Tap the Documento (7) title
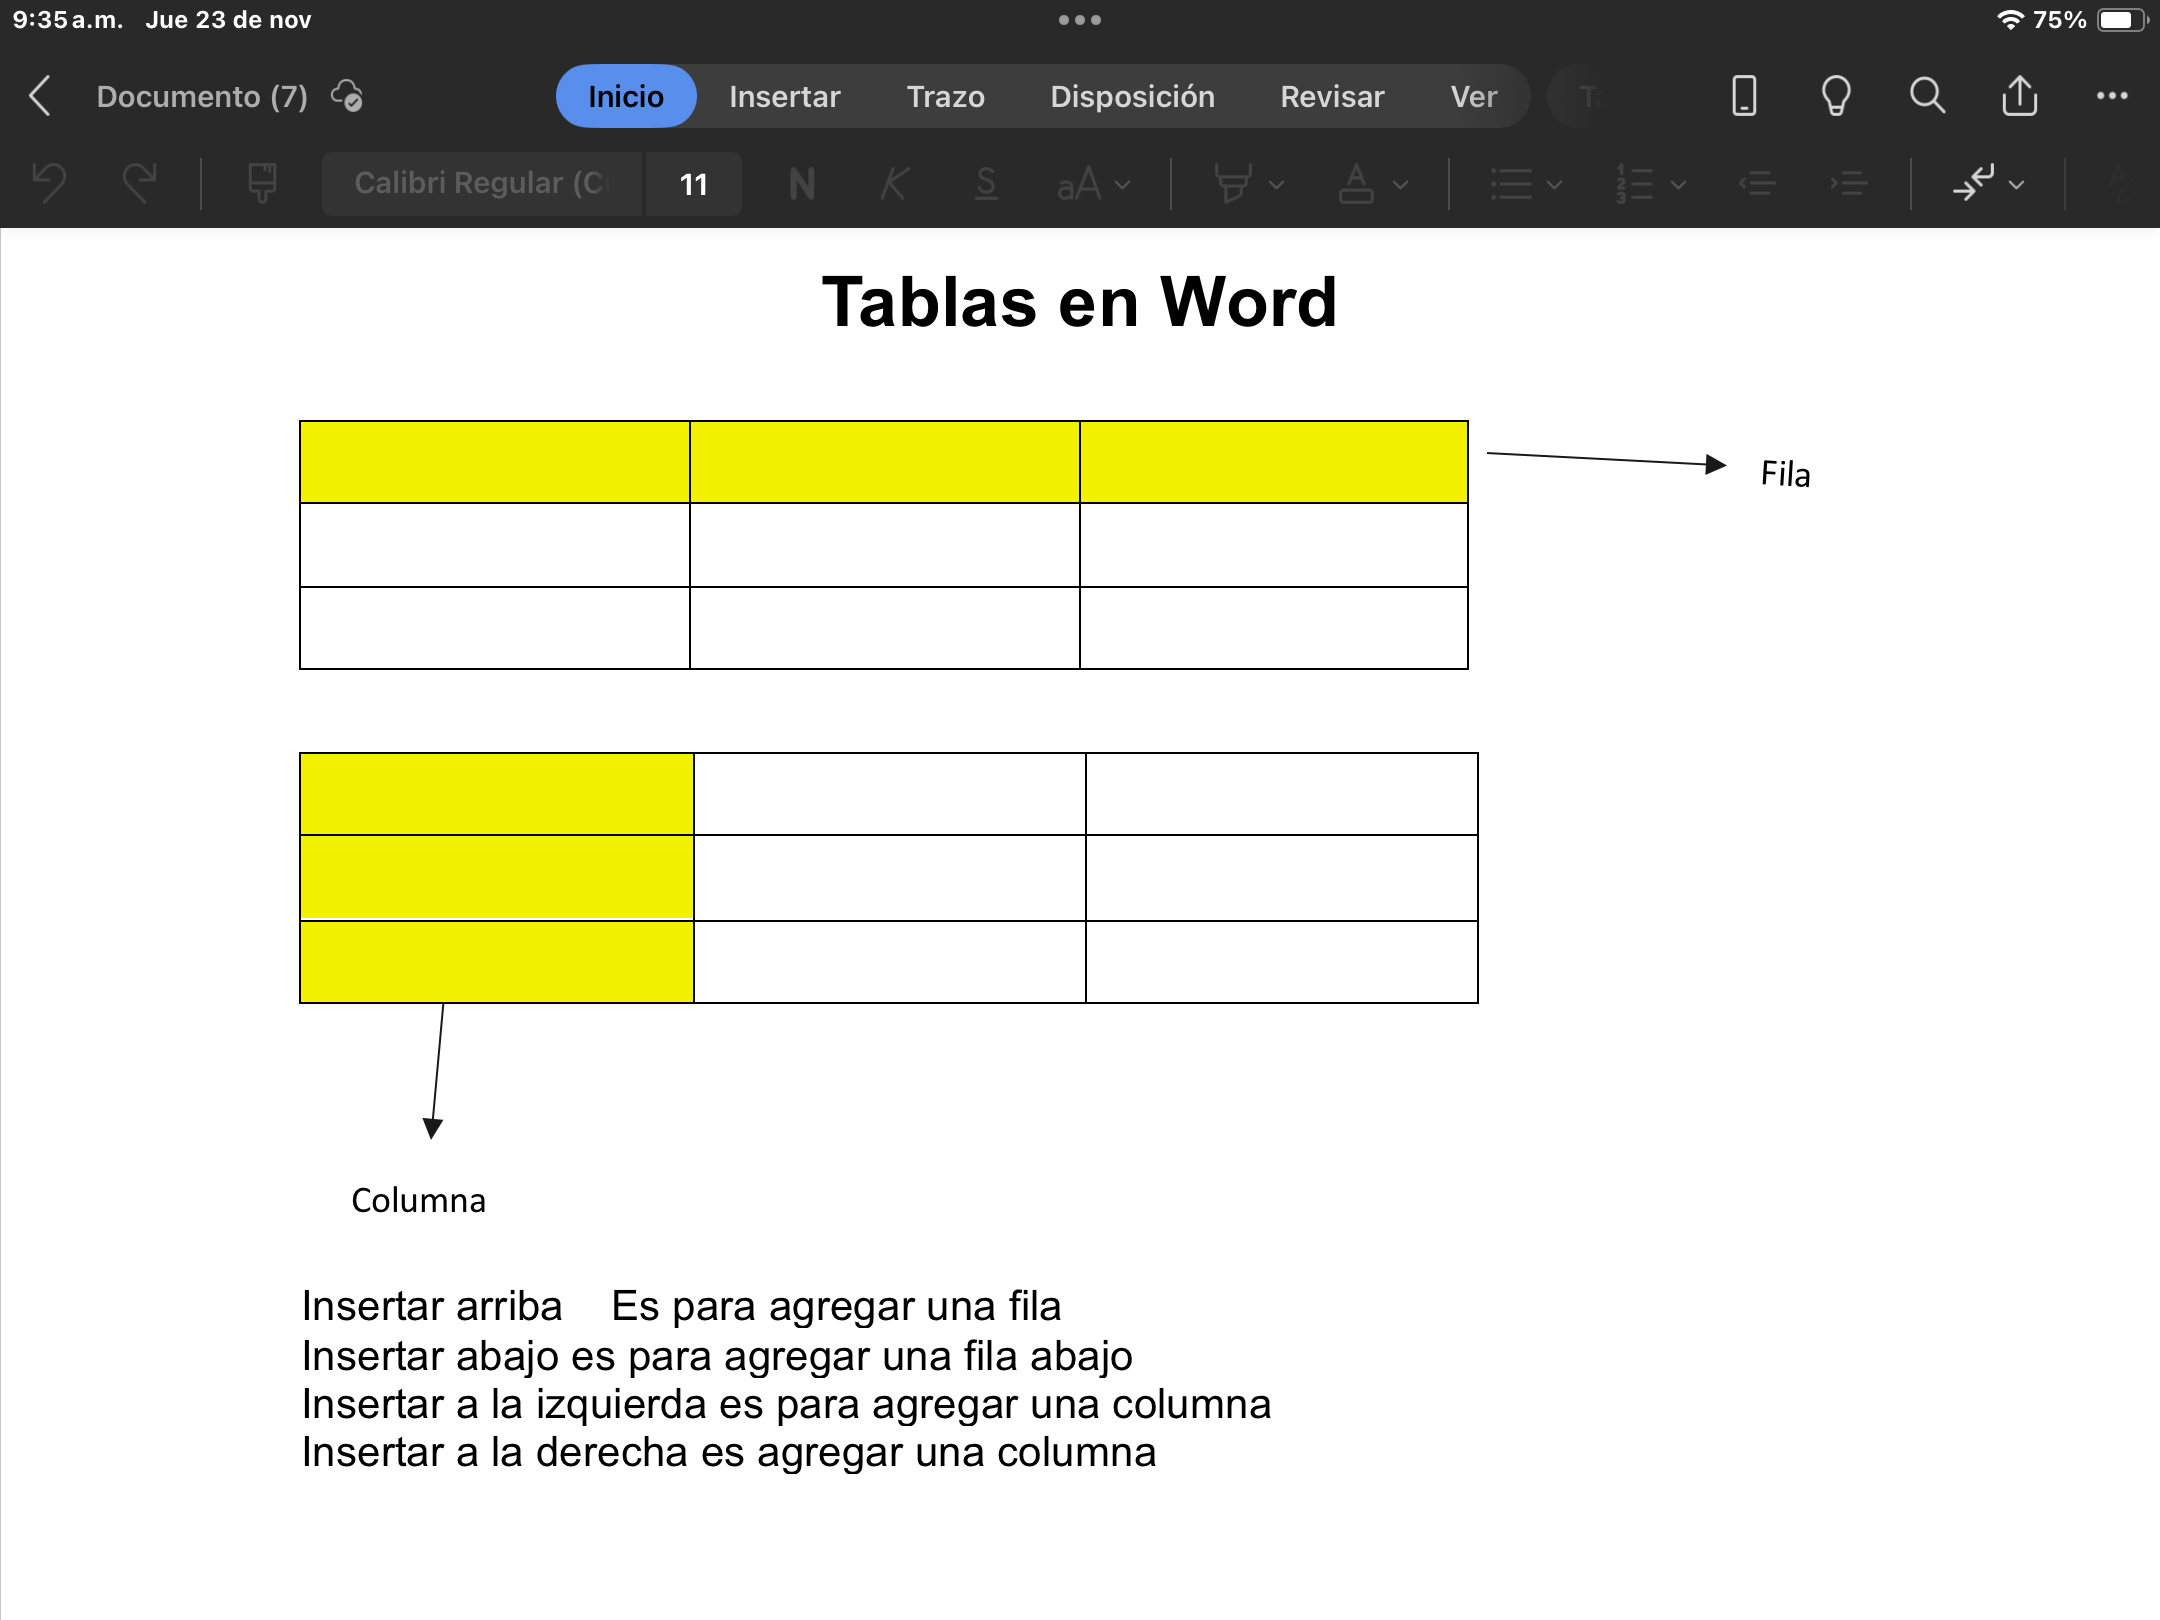The width and height of the screenshot is (2160, 1620). click(x=202, y=96)
